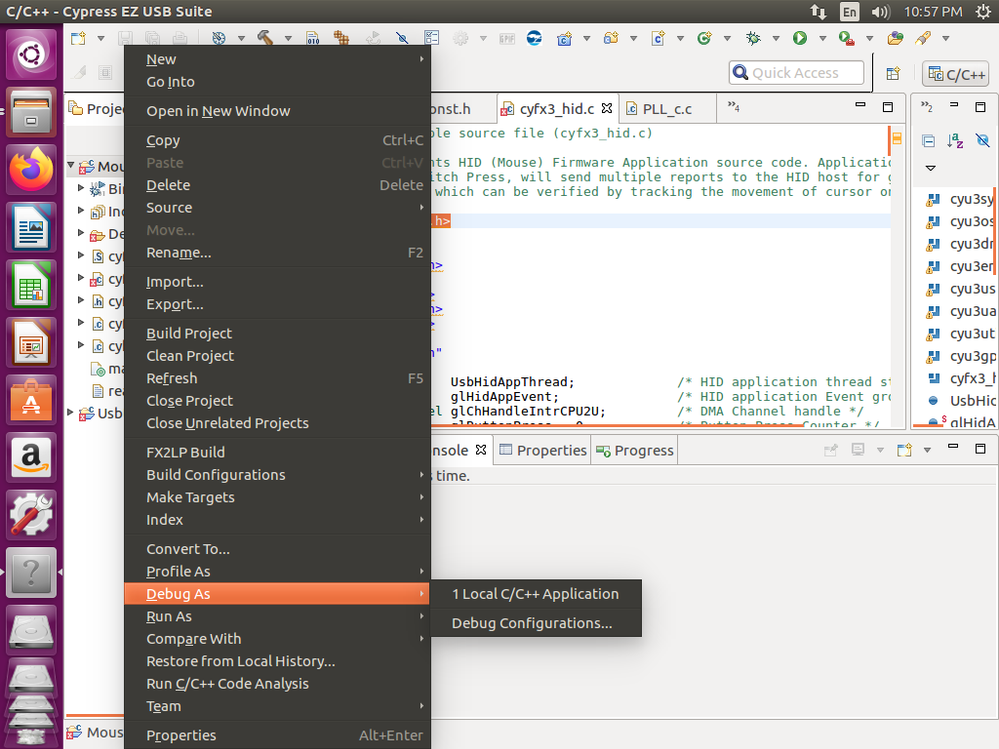
Task: Show the hidden editor tabs list
Action: click(x=734, y=107)
